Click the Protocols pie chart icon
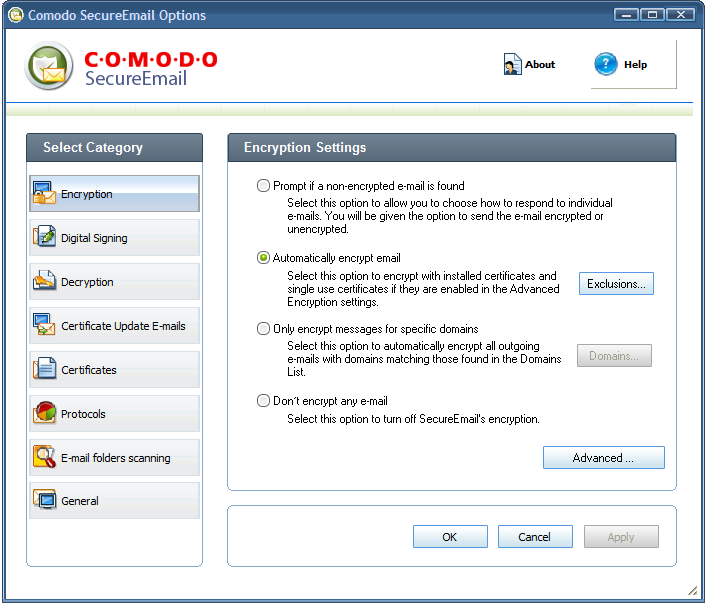706x605 pixels. pyautogui.click(x=44, y=413)
